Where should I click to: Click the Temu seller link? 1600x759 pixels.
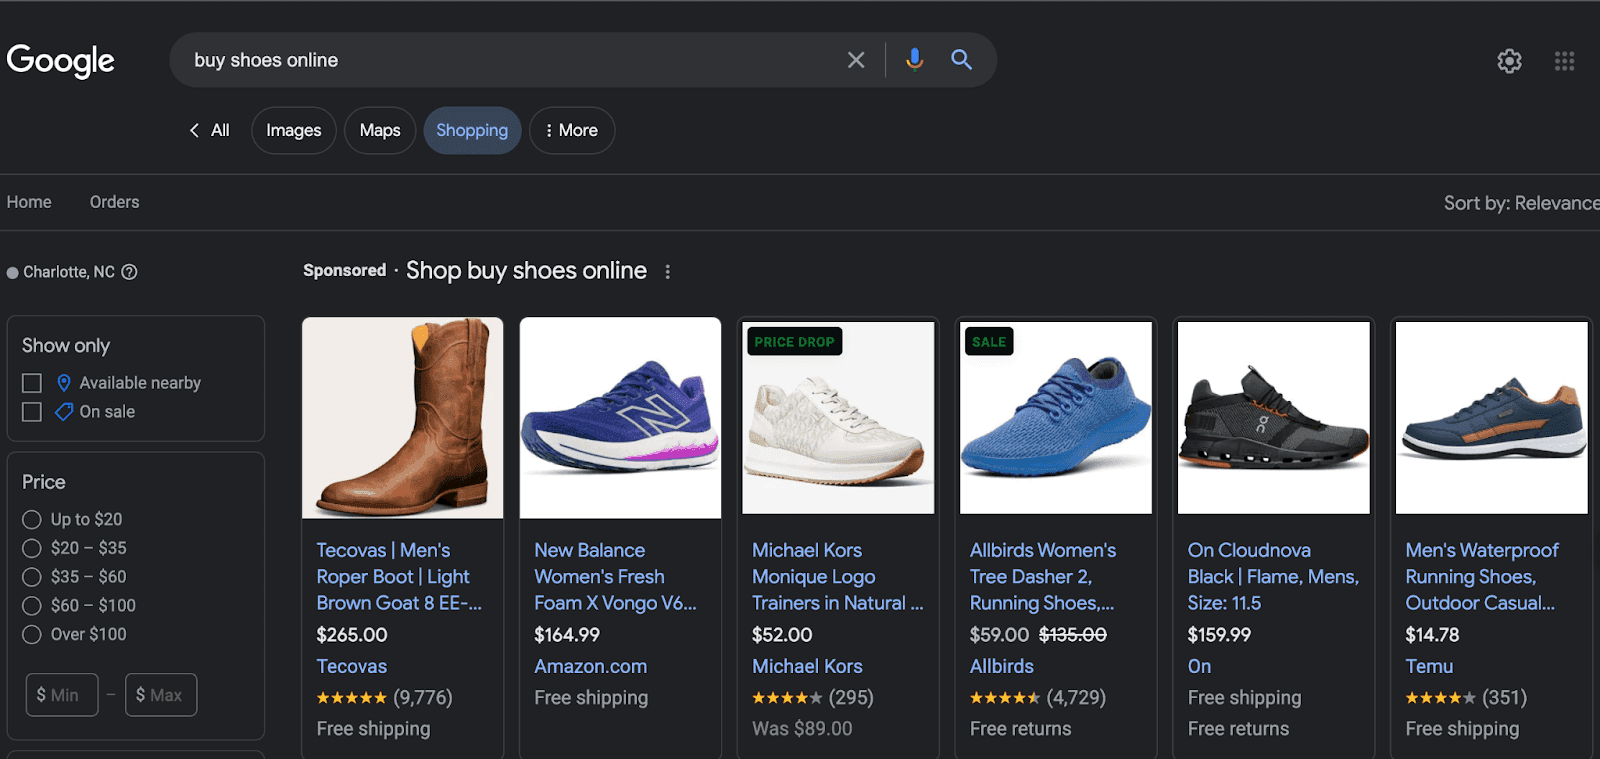(1429, 667)
